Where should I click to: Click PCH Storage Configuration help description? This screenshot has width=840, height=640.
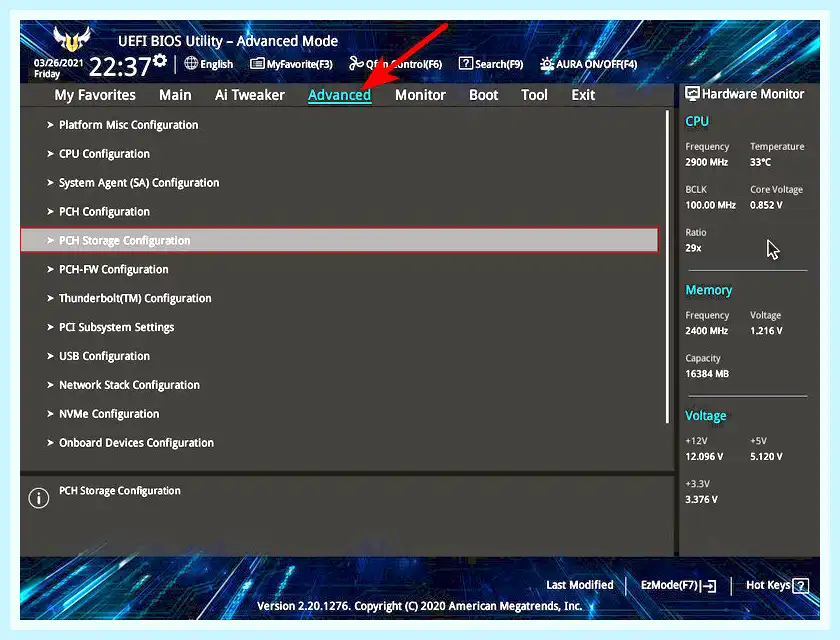coord(119,491)
